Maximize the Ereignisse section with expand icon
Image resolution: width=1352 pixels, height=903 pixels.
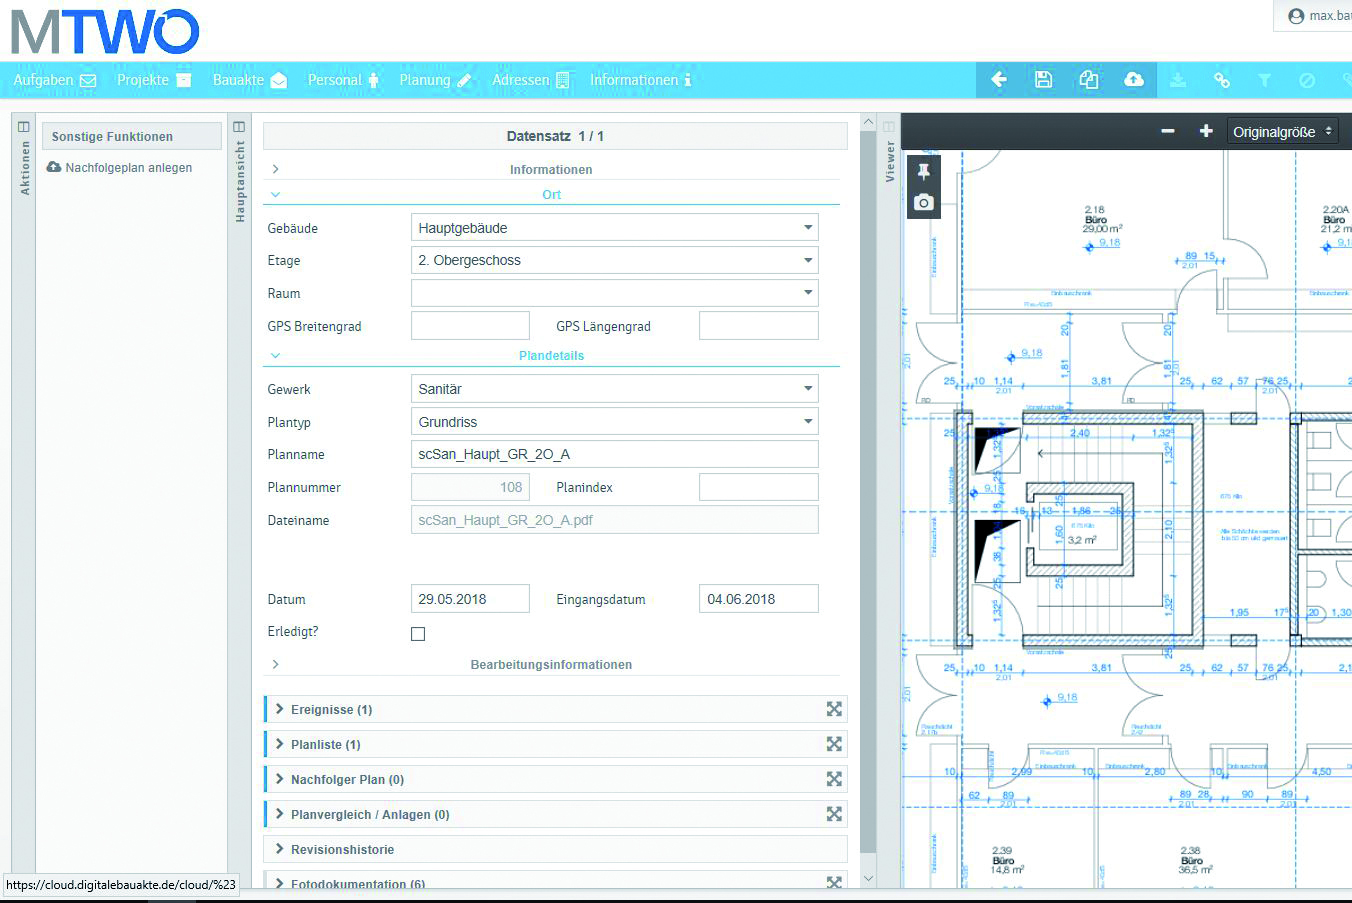pyautogui.click(x=834, y=709)
